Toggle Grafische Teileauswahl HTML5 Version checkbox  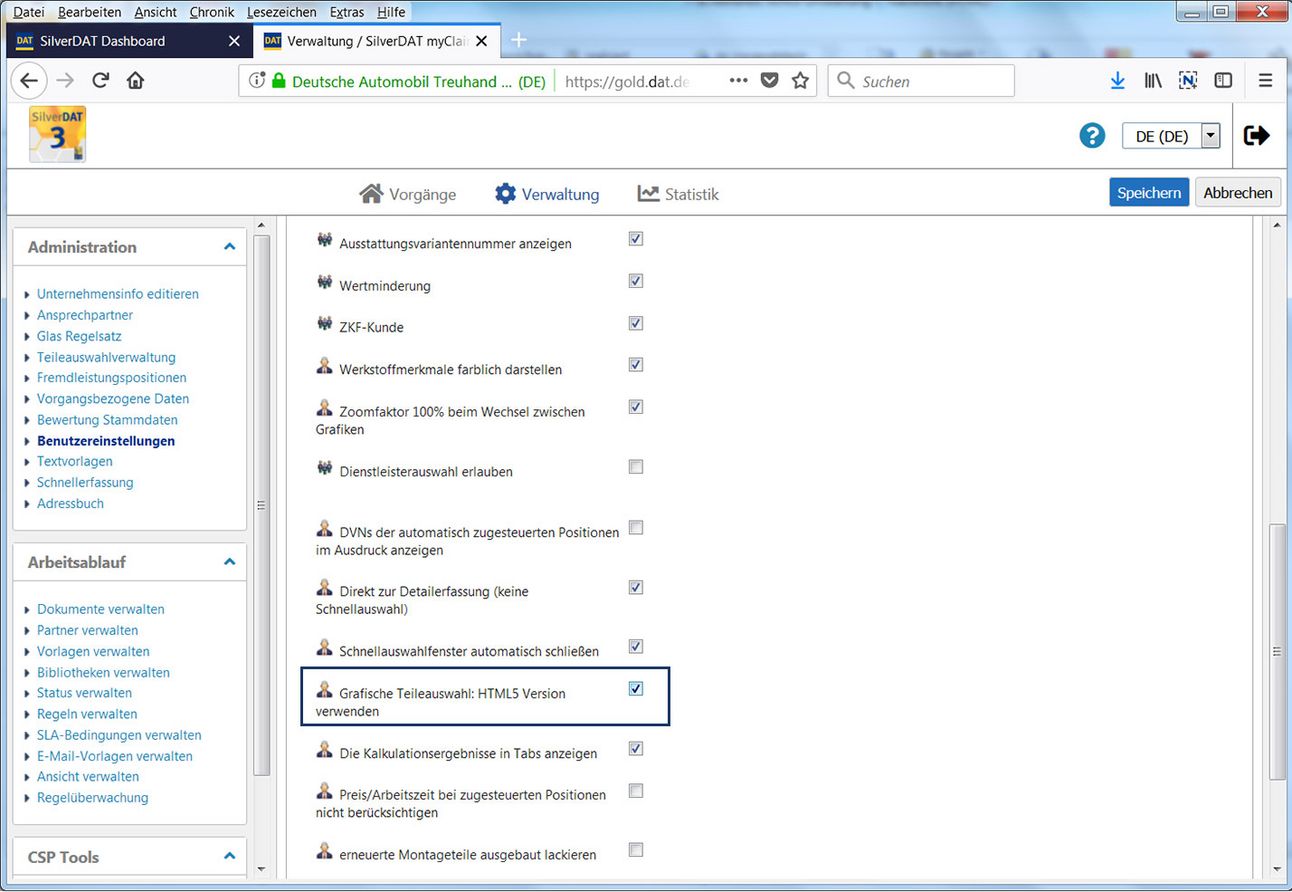click(x=635, y=689)
